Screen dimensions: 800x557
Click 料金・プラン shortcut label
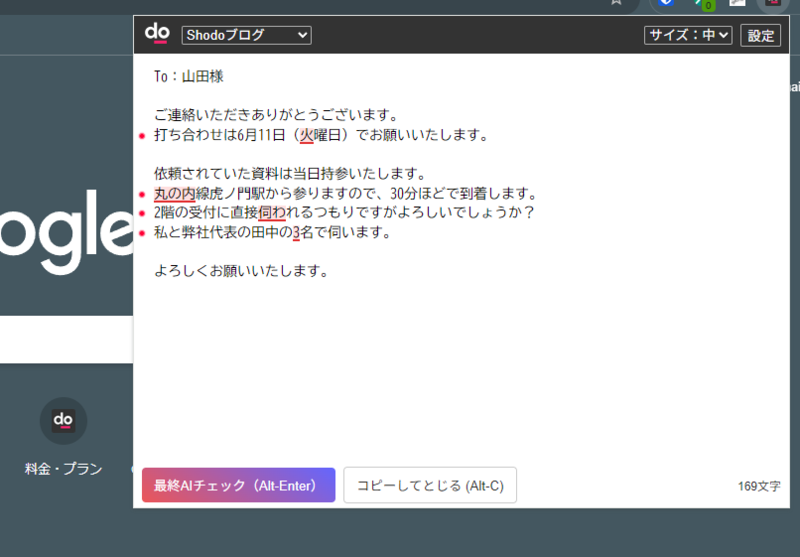coord(63,469)
